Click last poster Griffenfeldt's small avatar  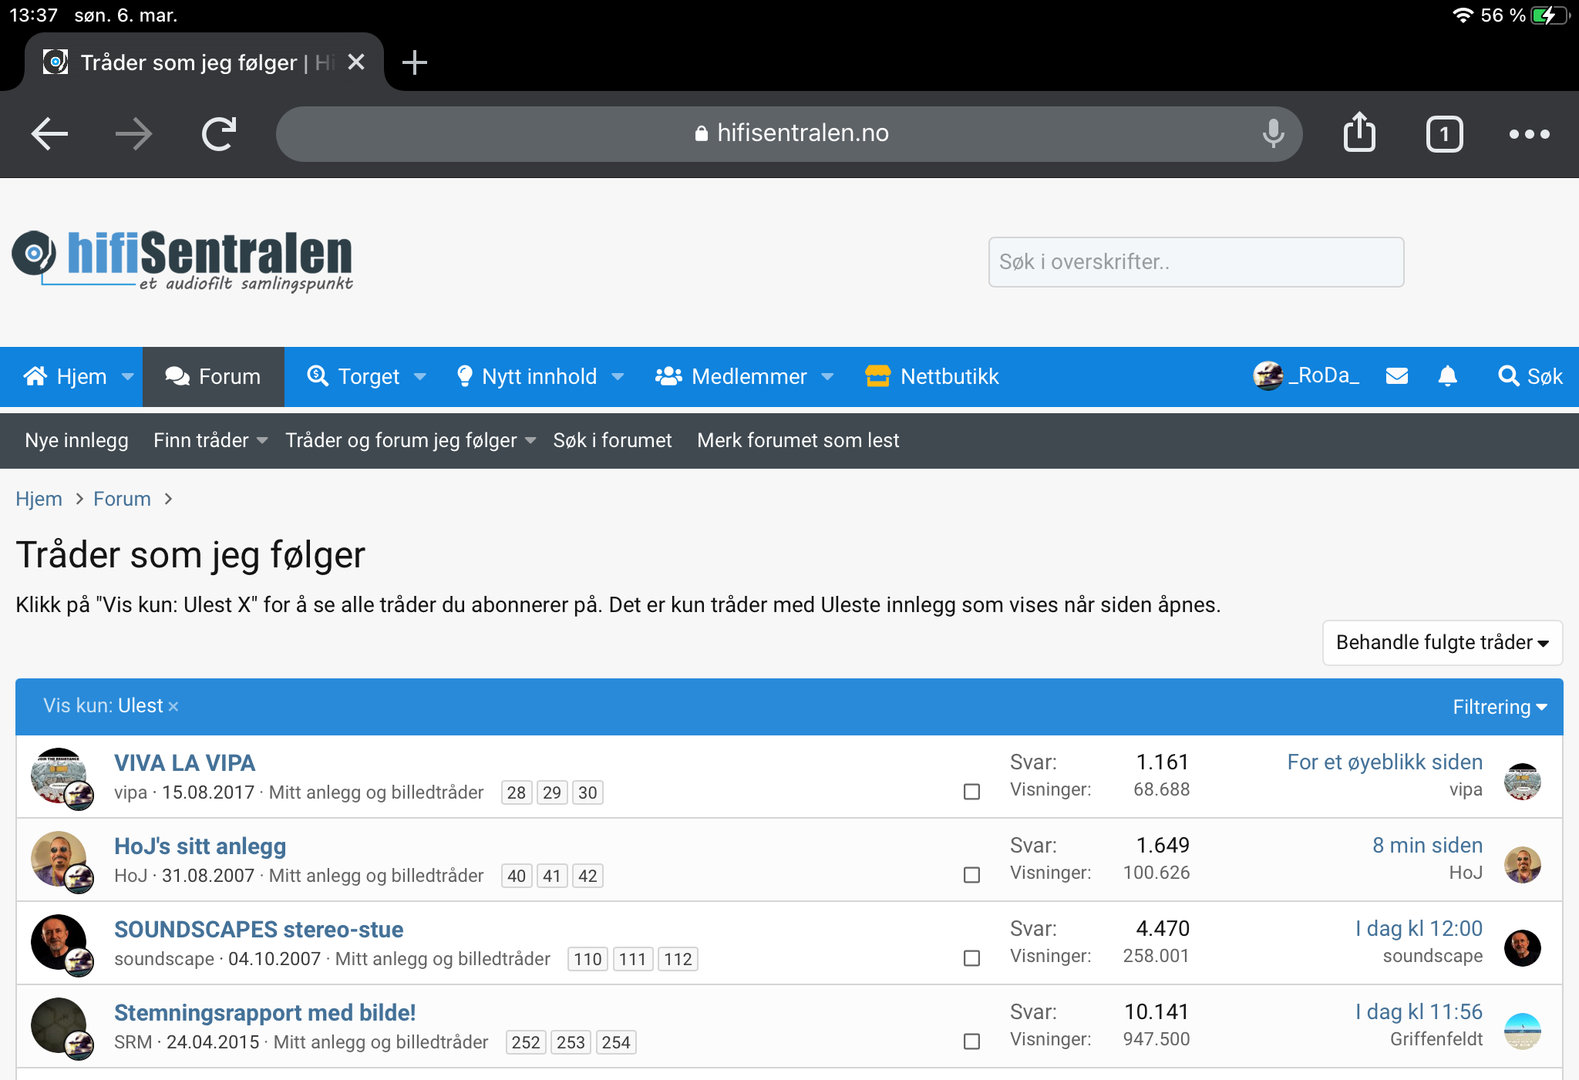(x=1522, y=1030)
